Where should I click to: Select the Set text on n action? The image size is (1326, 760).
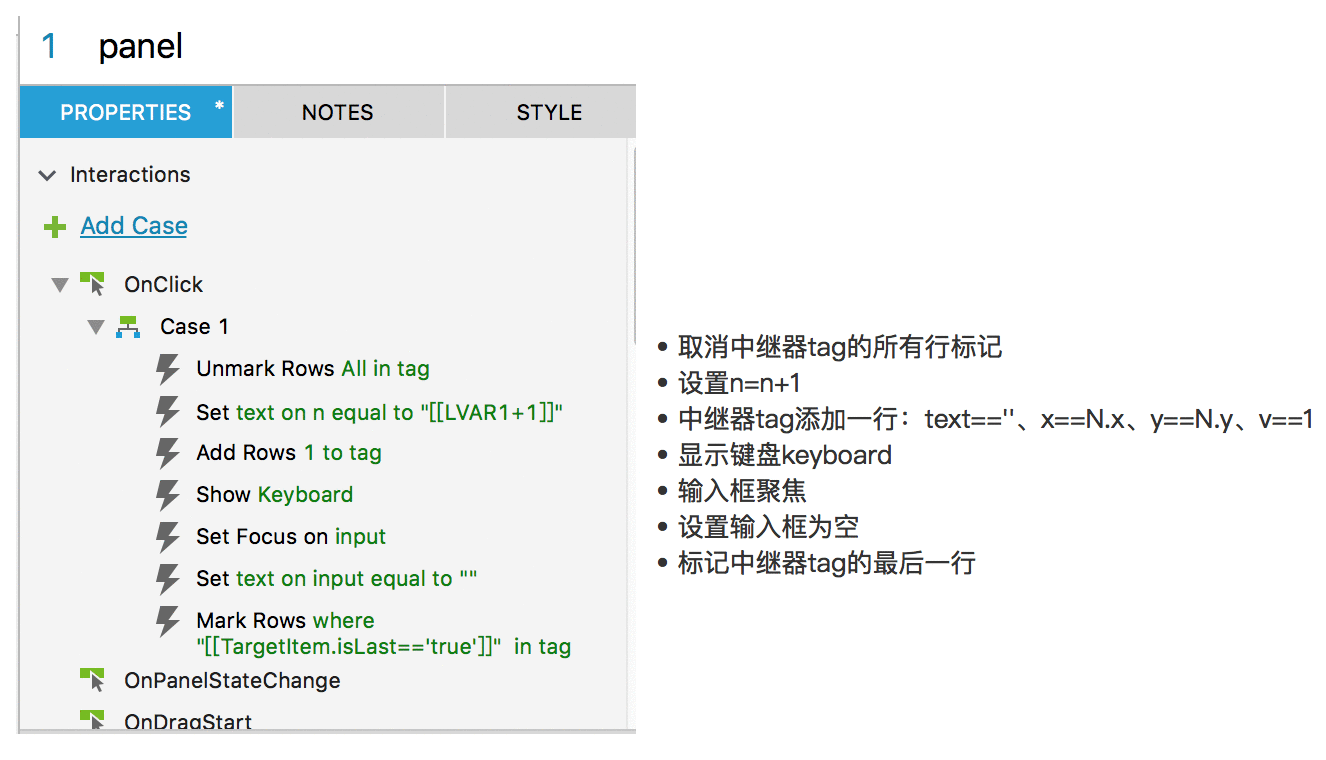380,411
